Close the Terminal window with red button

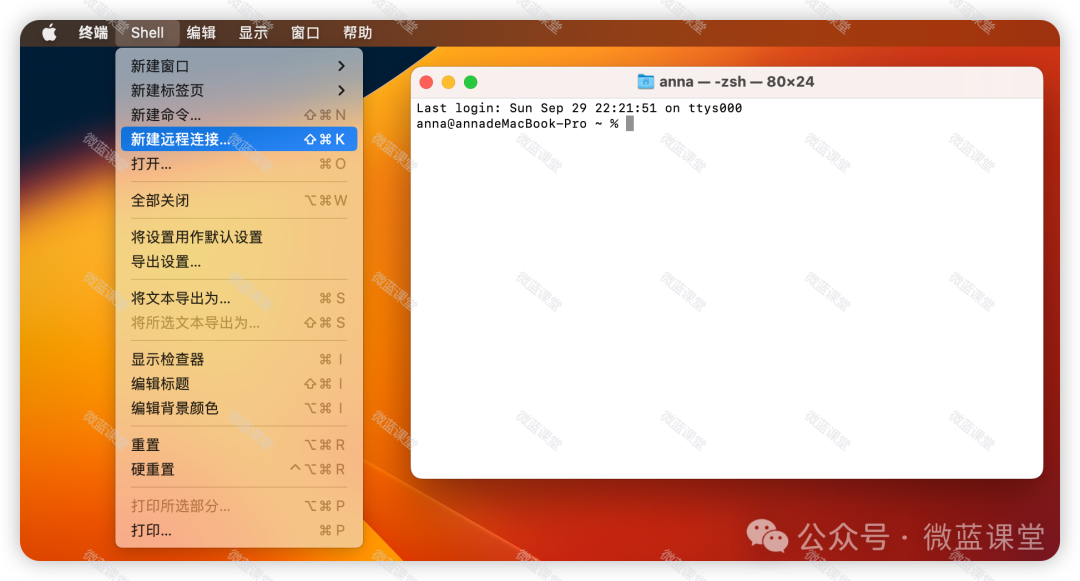click(426, 83)
